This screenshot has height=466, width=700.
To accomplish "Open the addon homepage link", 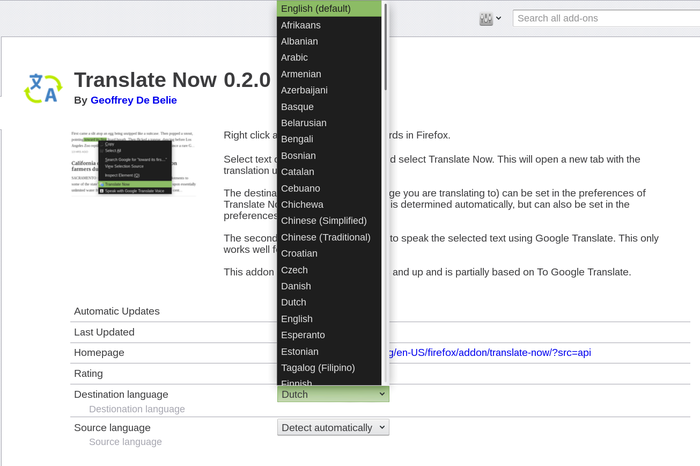I will click(x=490, y=353).
